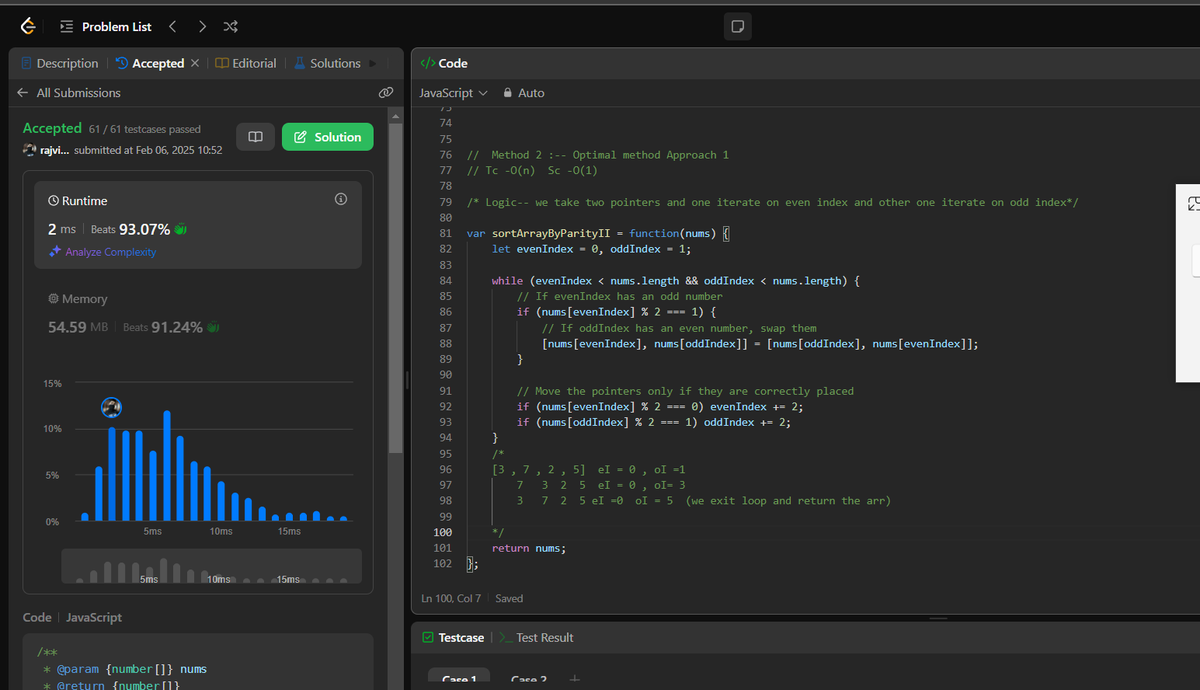Close the Accepted tab
This screenshot has height=690, width=1200.
[195, 63]
